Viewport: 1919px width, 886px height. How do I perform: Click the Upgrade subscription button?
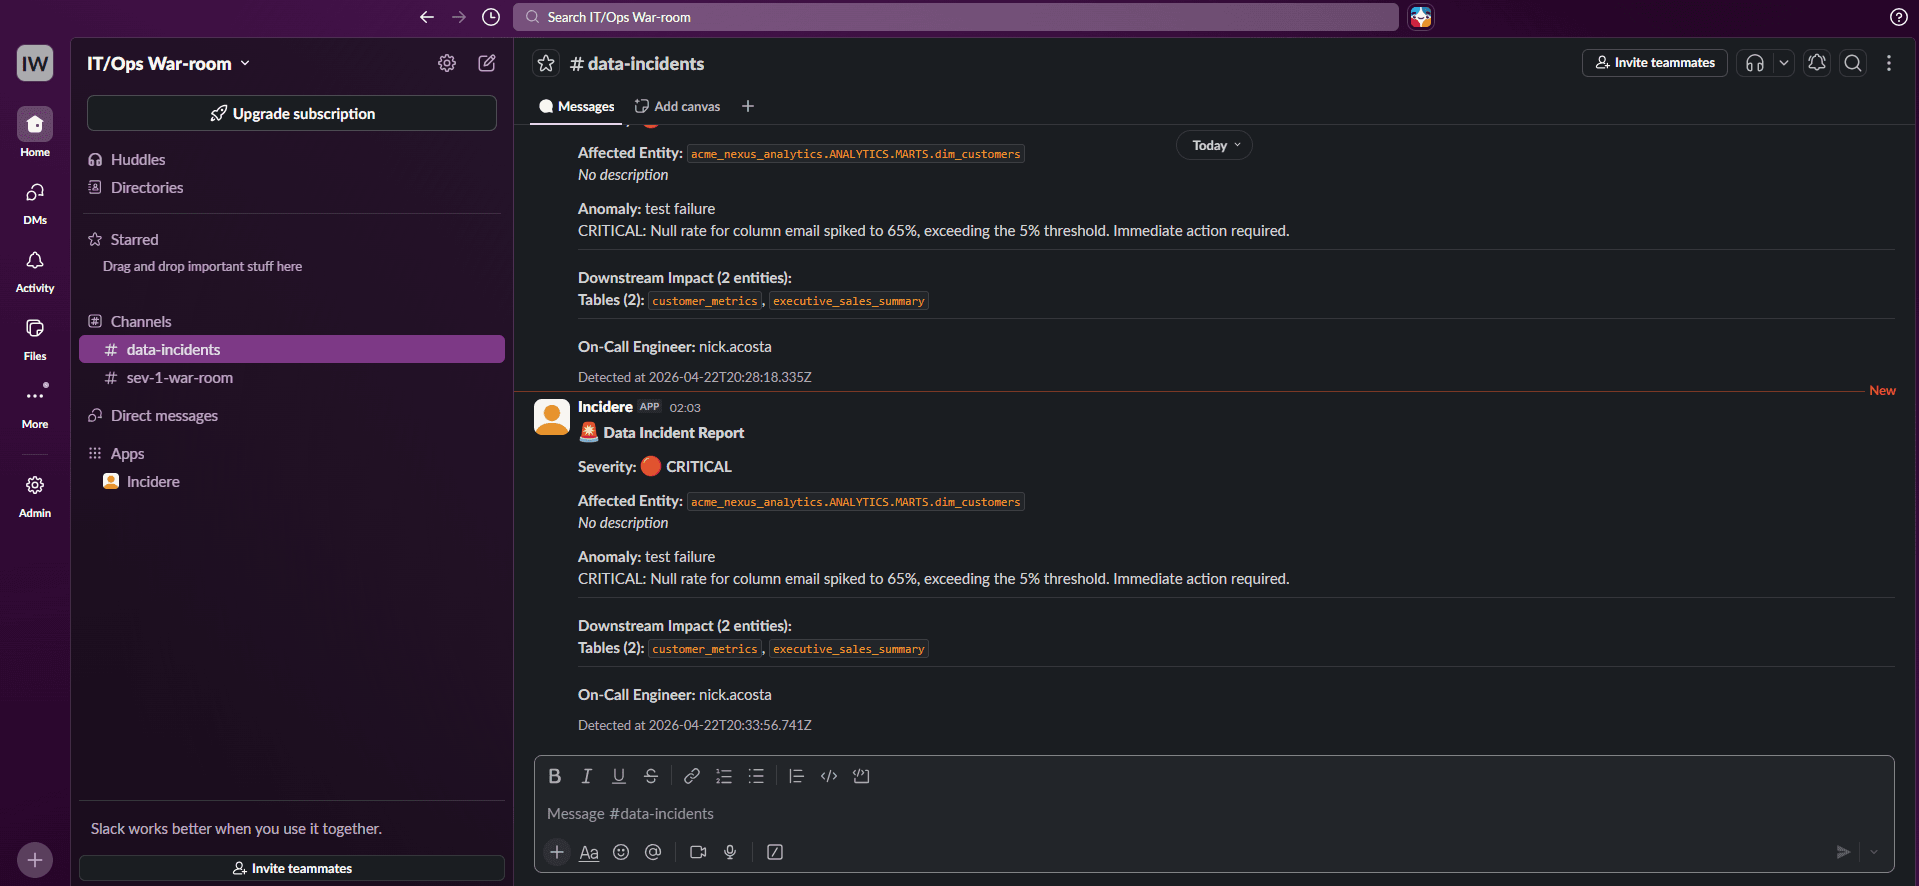click(292, 113)
